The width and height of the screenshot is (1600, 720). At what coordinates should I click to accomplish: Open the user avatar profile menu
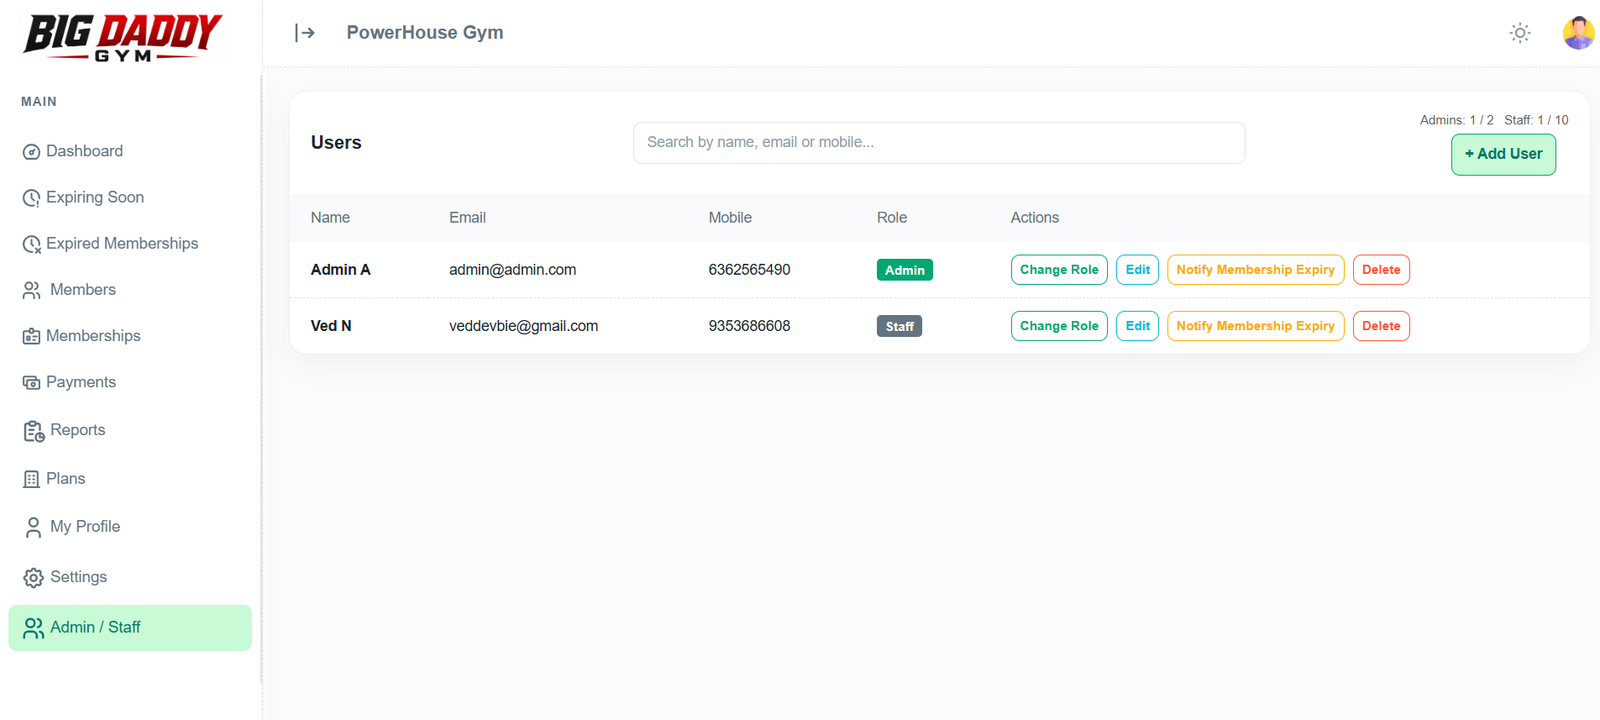1579,33
